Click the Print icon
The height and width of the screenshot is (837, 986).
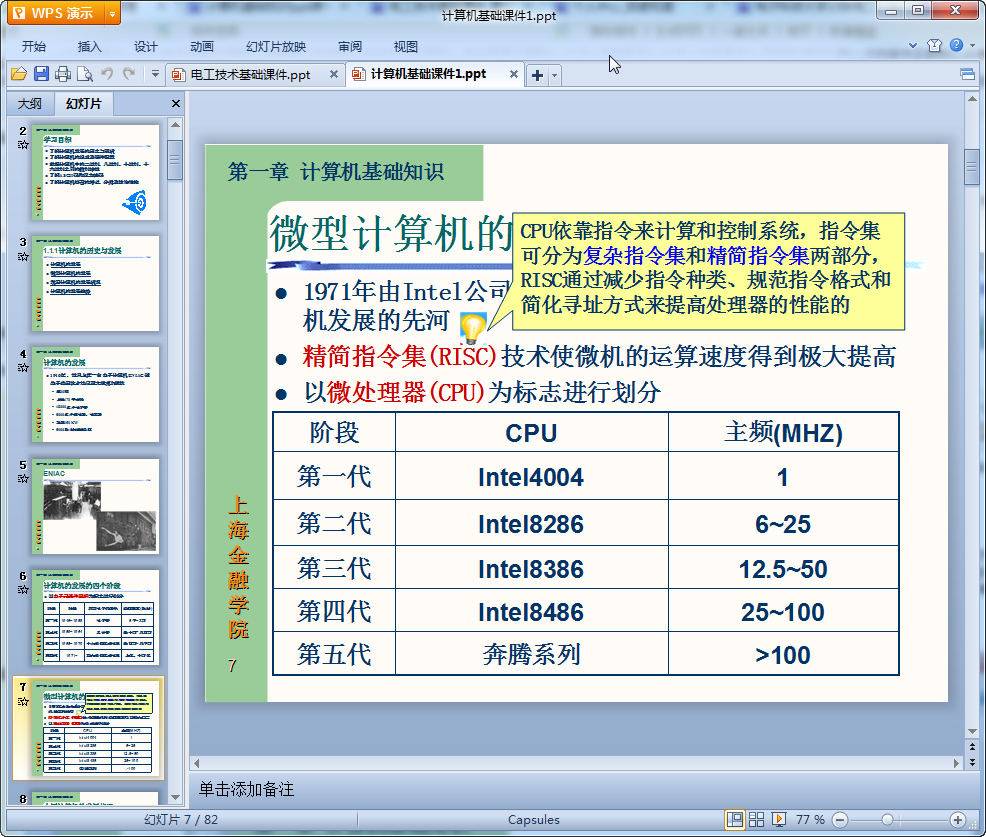point(63,74)
